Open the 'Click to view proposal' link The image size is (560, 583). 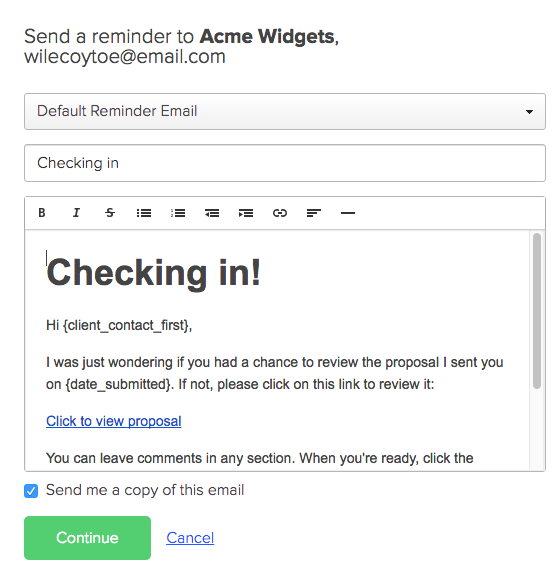coord(113,421)
